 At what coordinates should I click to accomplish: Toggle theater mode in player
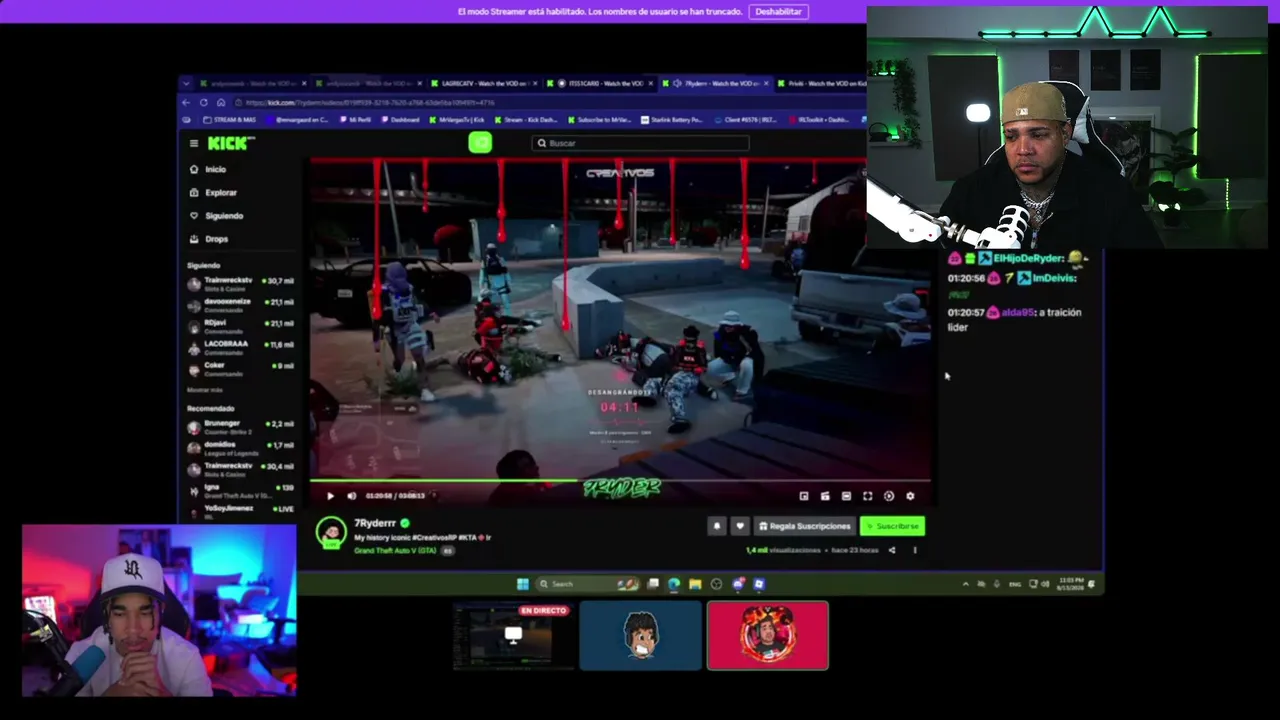[x=846, y=496]
